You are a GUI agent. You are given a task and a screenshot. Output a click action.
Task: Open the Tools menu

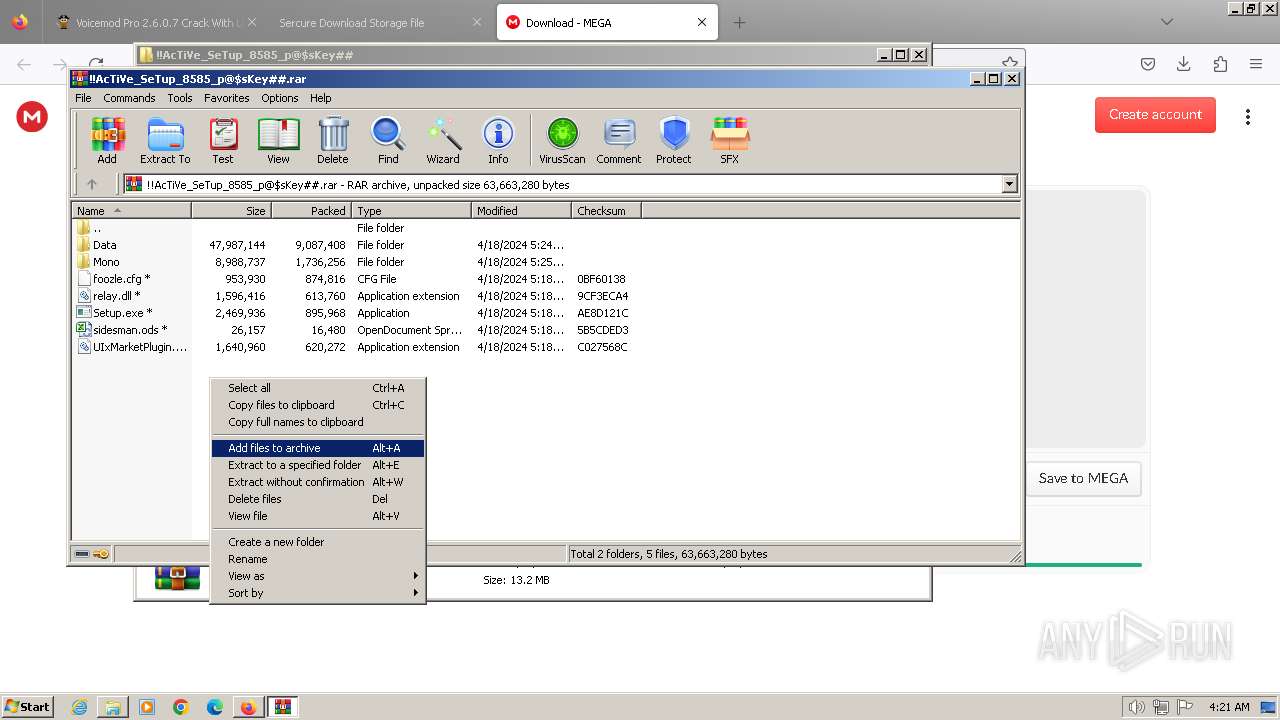coord(180,98)
